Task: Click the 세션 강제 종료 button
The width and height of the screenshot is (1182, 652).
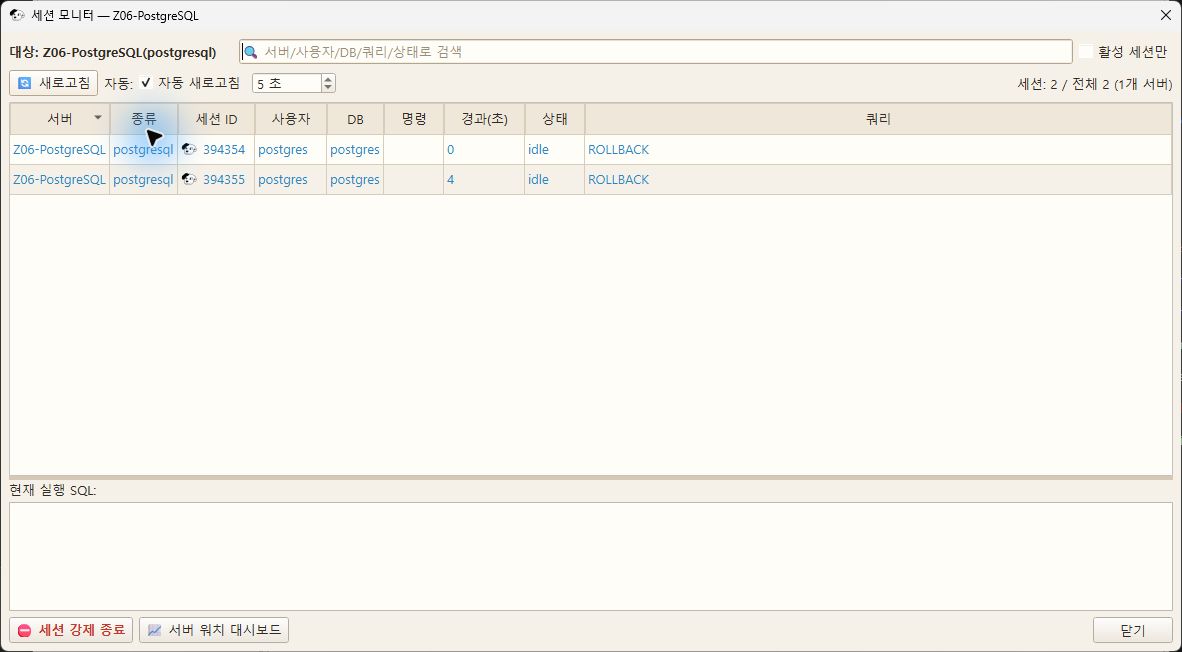Action: pos(72,630)
